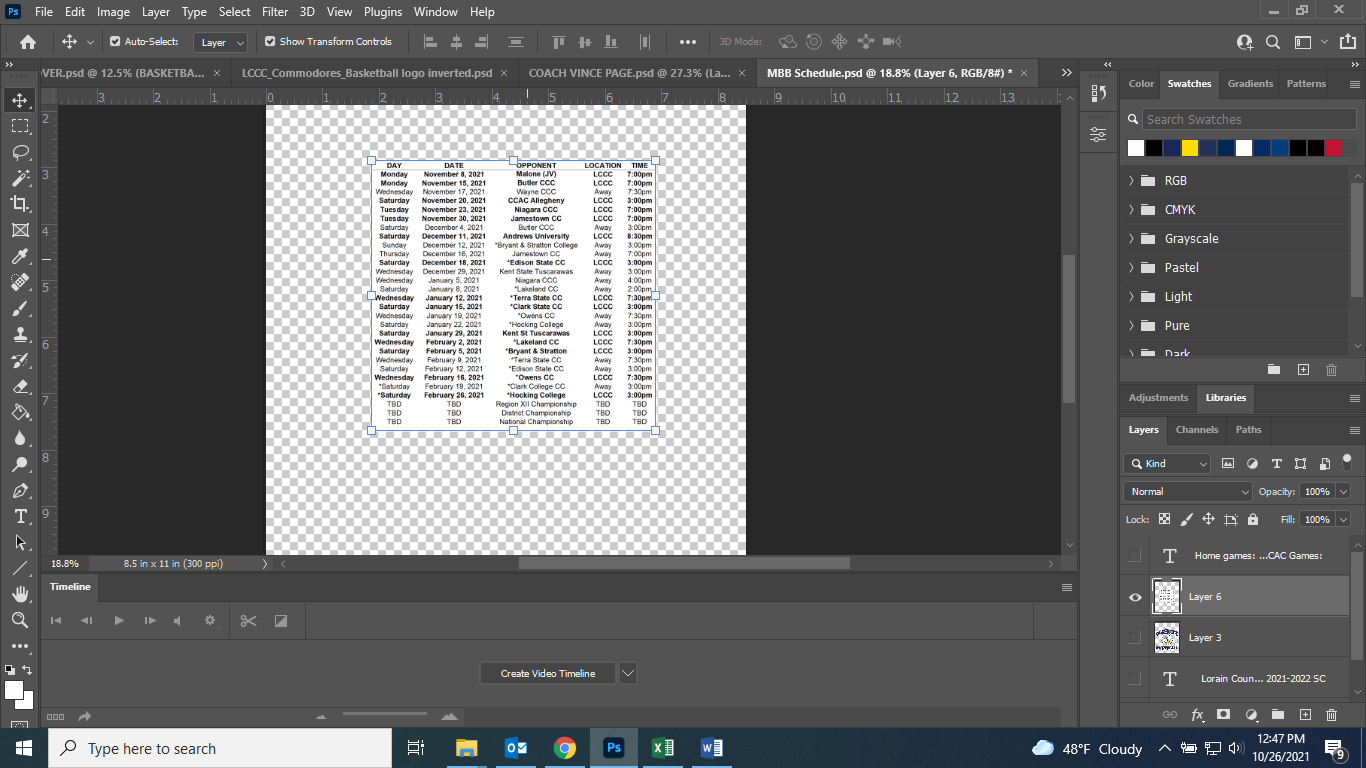
Task: Select the Lasso tool
Action: tap(20, 152)
